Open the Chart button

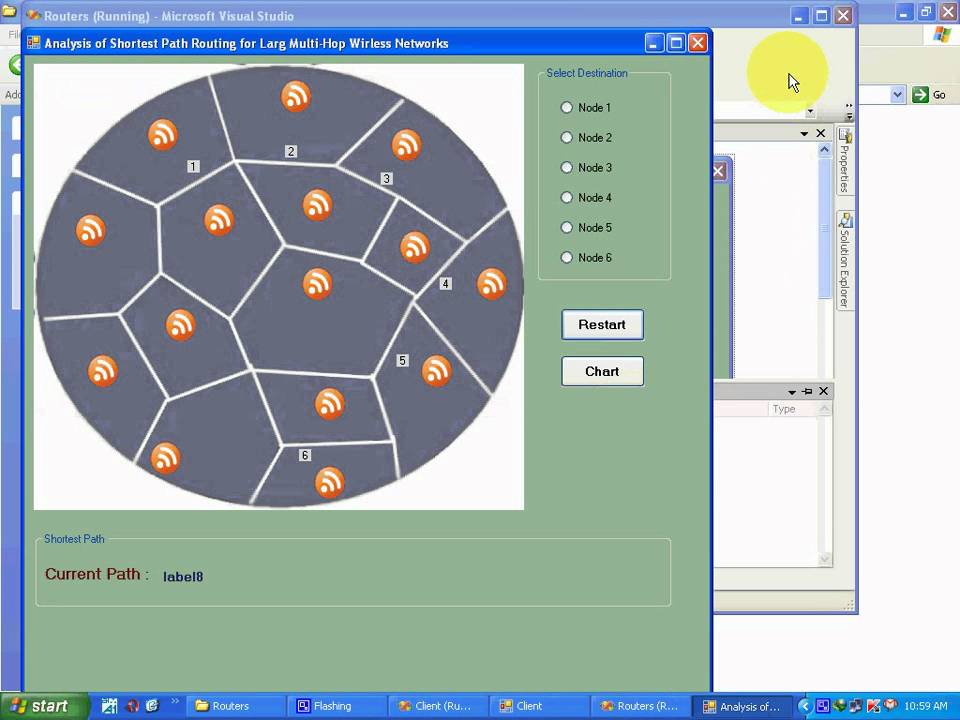602,372
